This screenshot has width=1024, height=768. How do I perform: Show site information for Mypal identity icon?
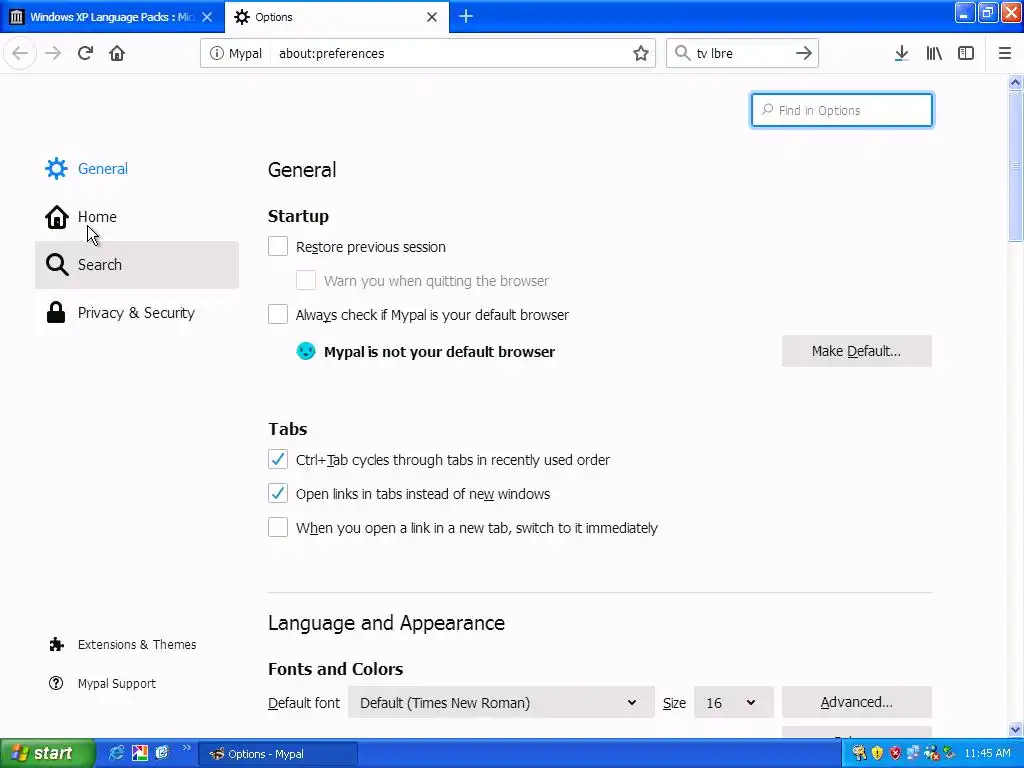click(217, 54)
